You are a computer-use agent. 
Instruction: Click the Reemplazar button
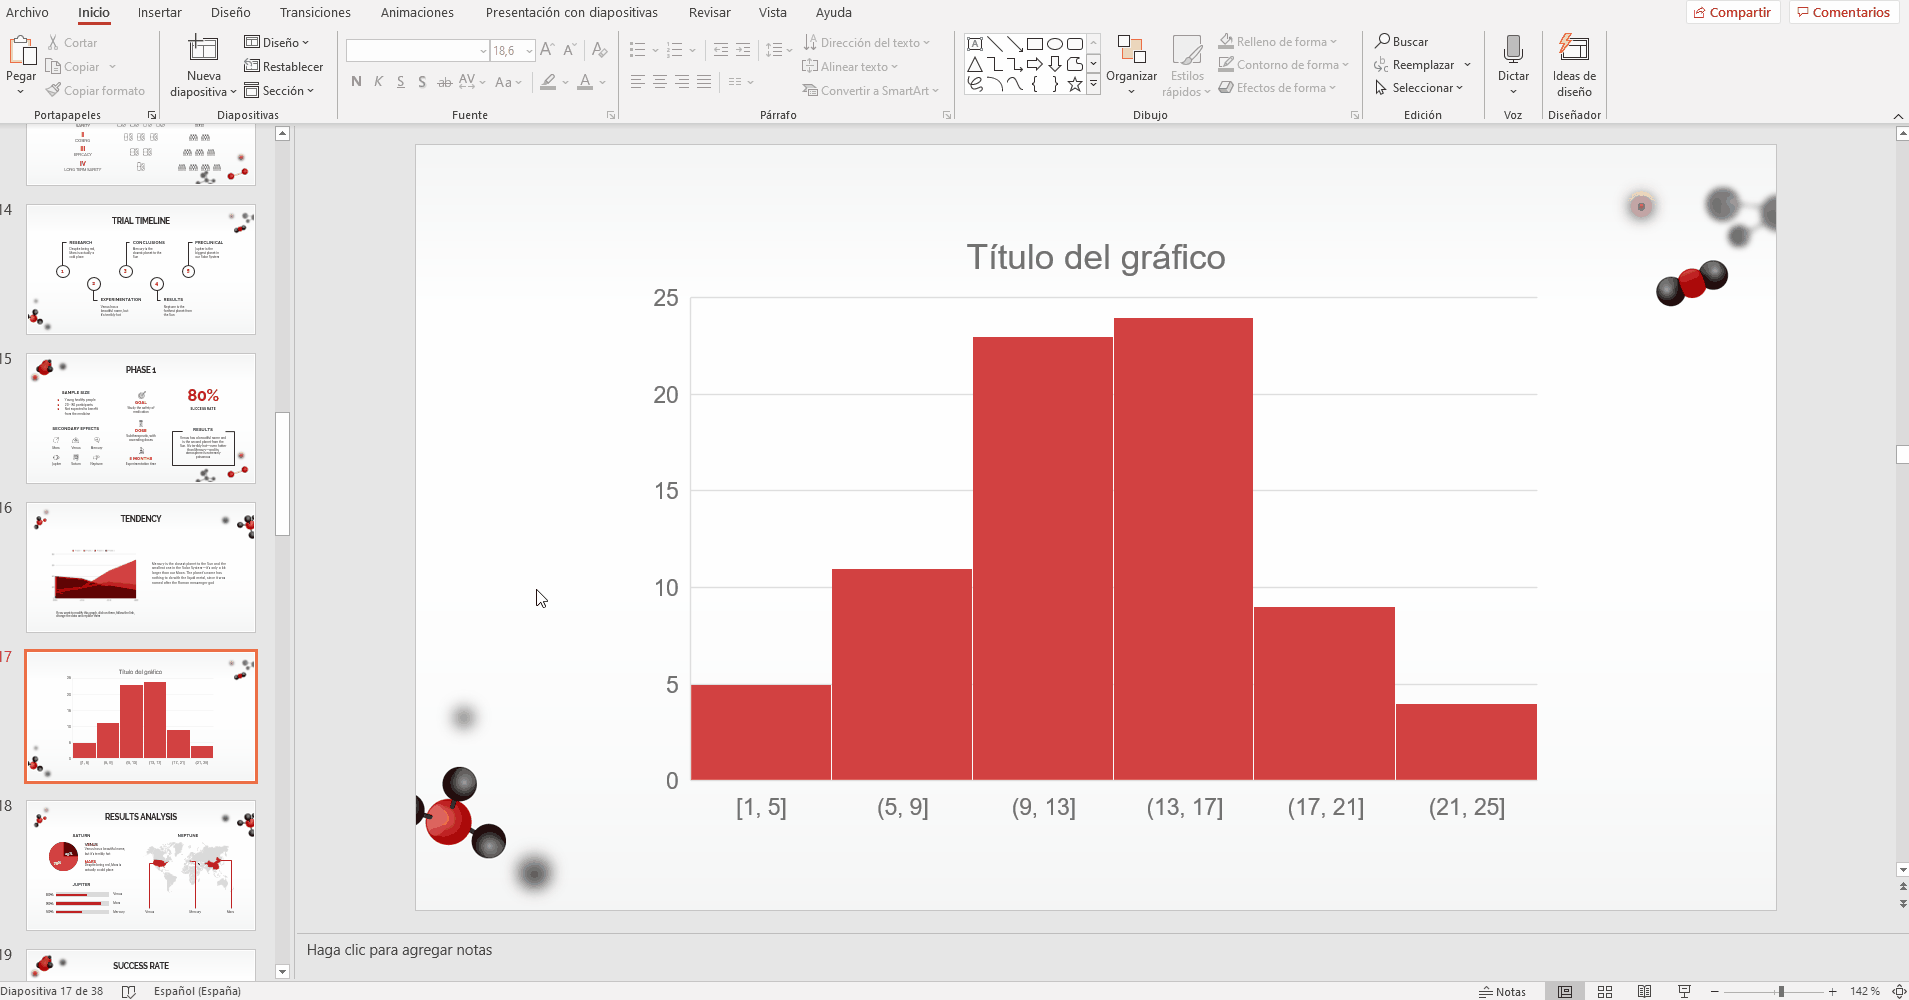[1415, 64]
